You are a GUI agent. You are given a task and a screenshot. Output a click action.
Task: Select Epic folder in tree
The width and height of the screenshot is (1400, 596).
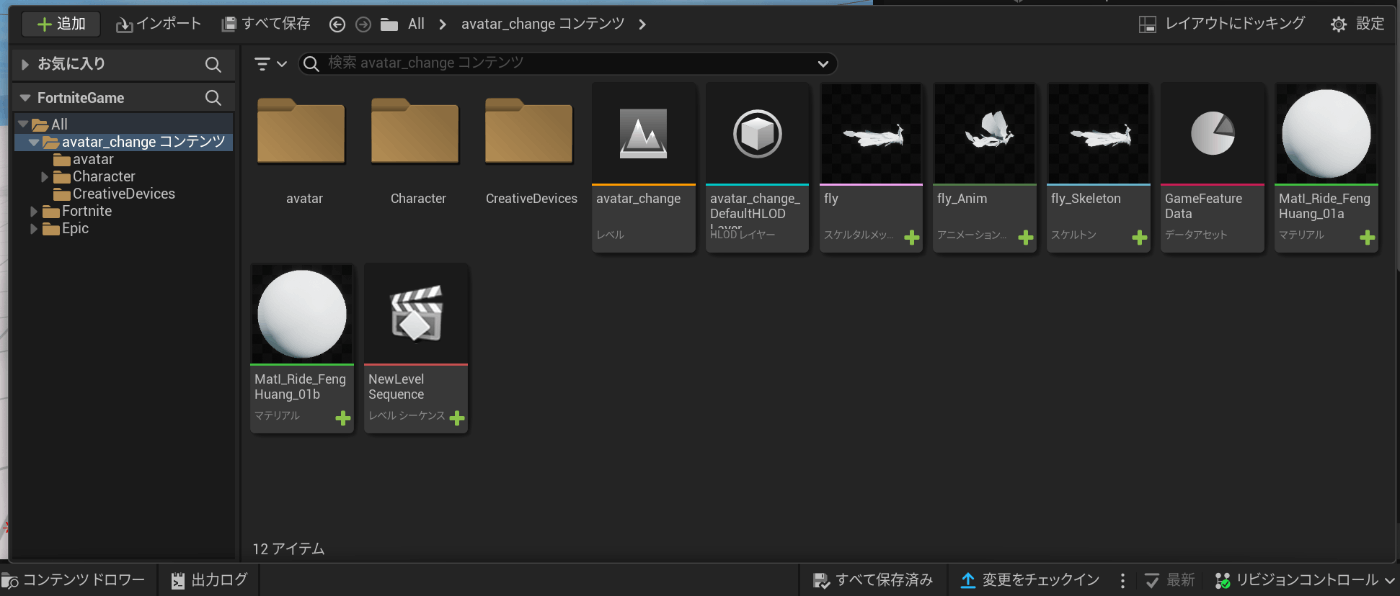(x=65, y=228)
